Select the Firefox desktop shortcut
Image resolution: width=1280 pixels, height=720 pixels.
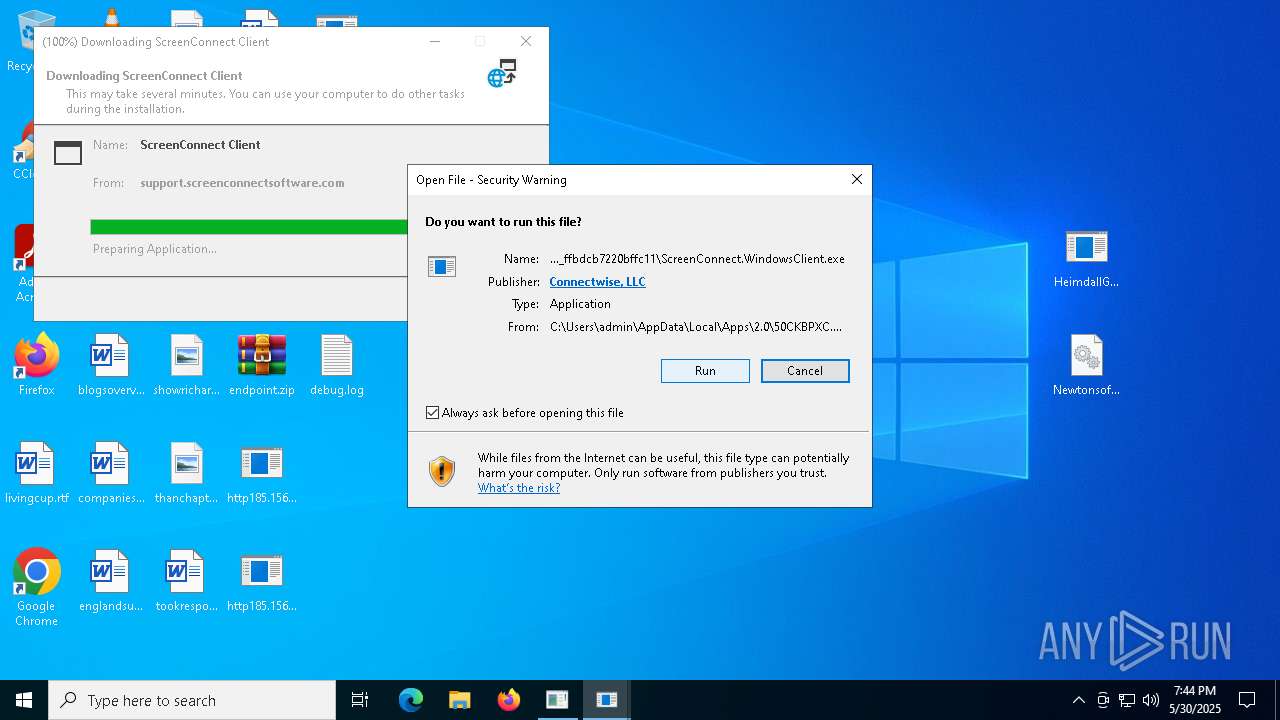click(x=37, y=365)
